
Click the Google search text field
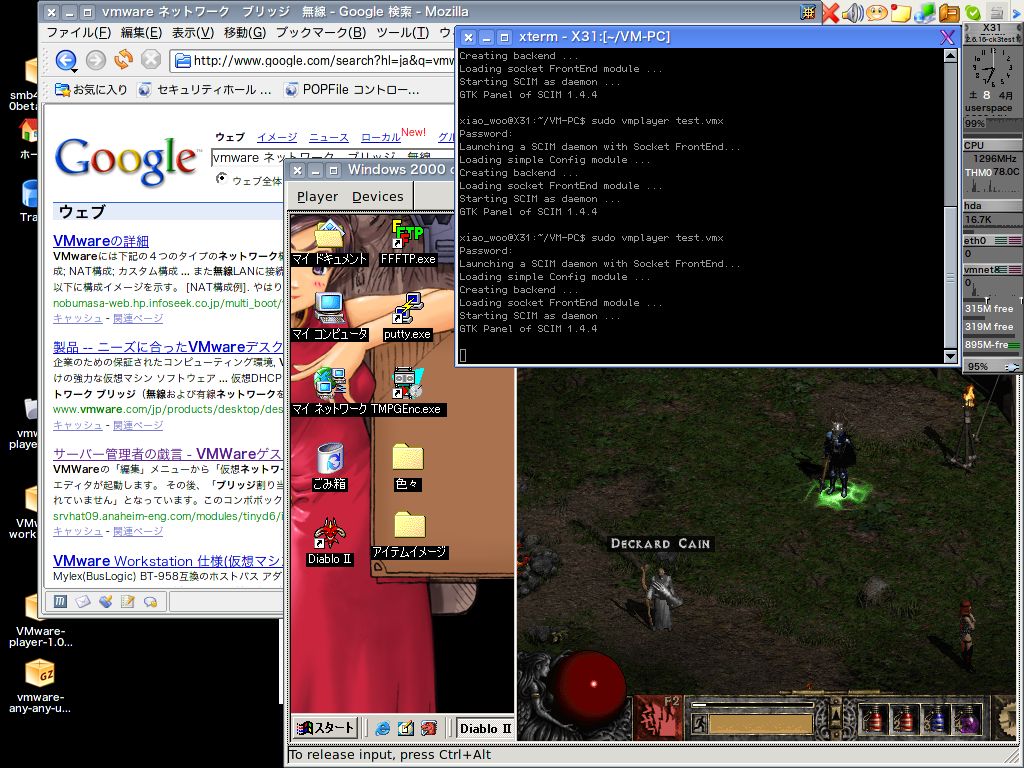pos(247,158)
